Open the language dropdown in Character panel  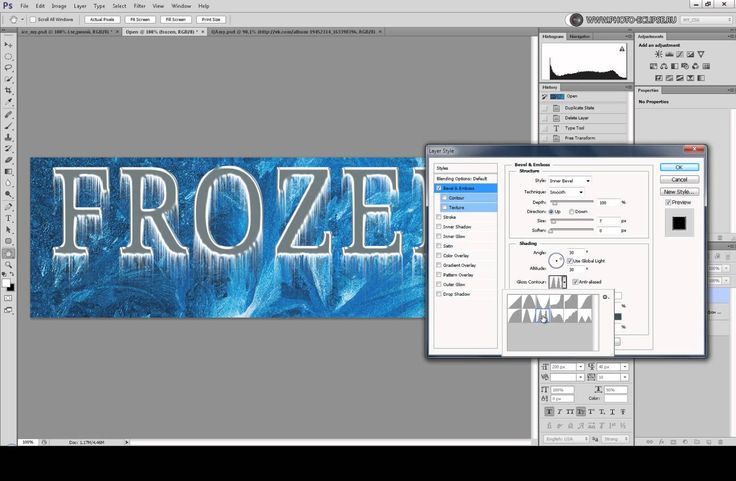[566, 439]
